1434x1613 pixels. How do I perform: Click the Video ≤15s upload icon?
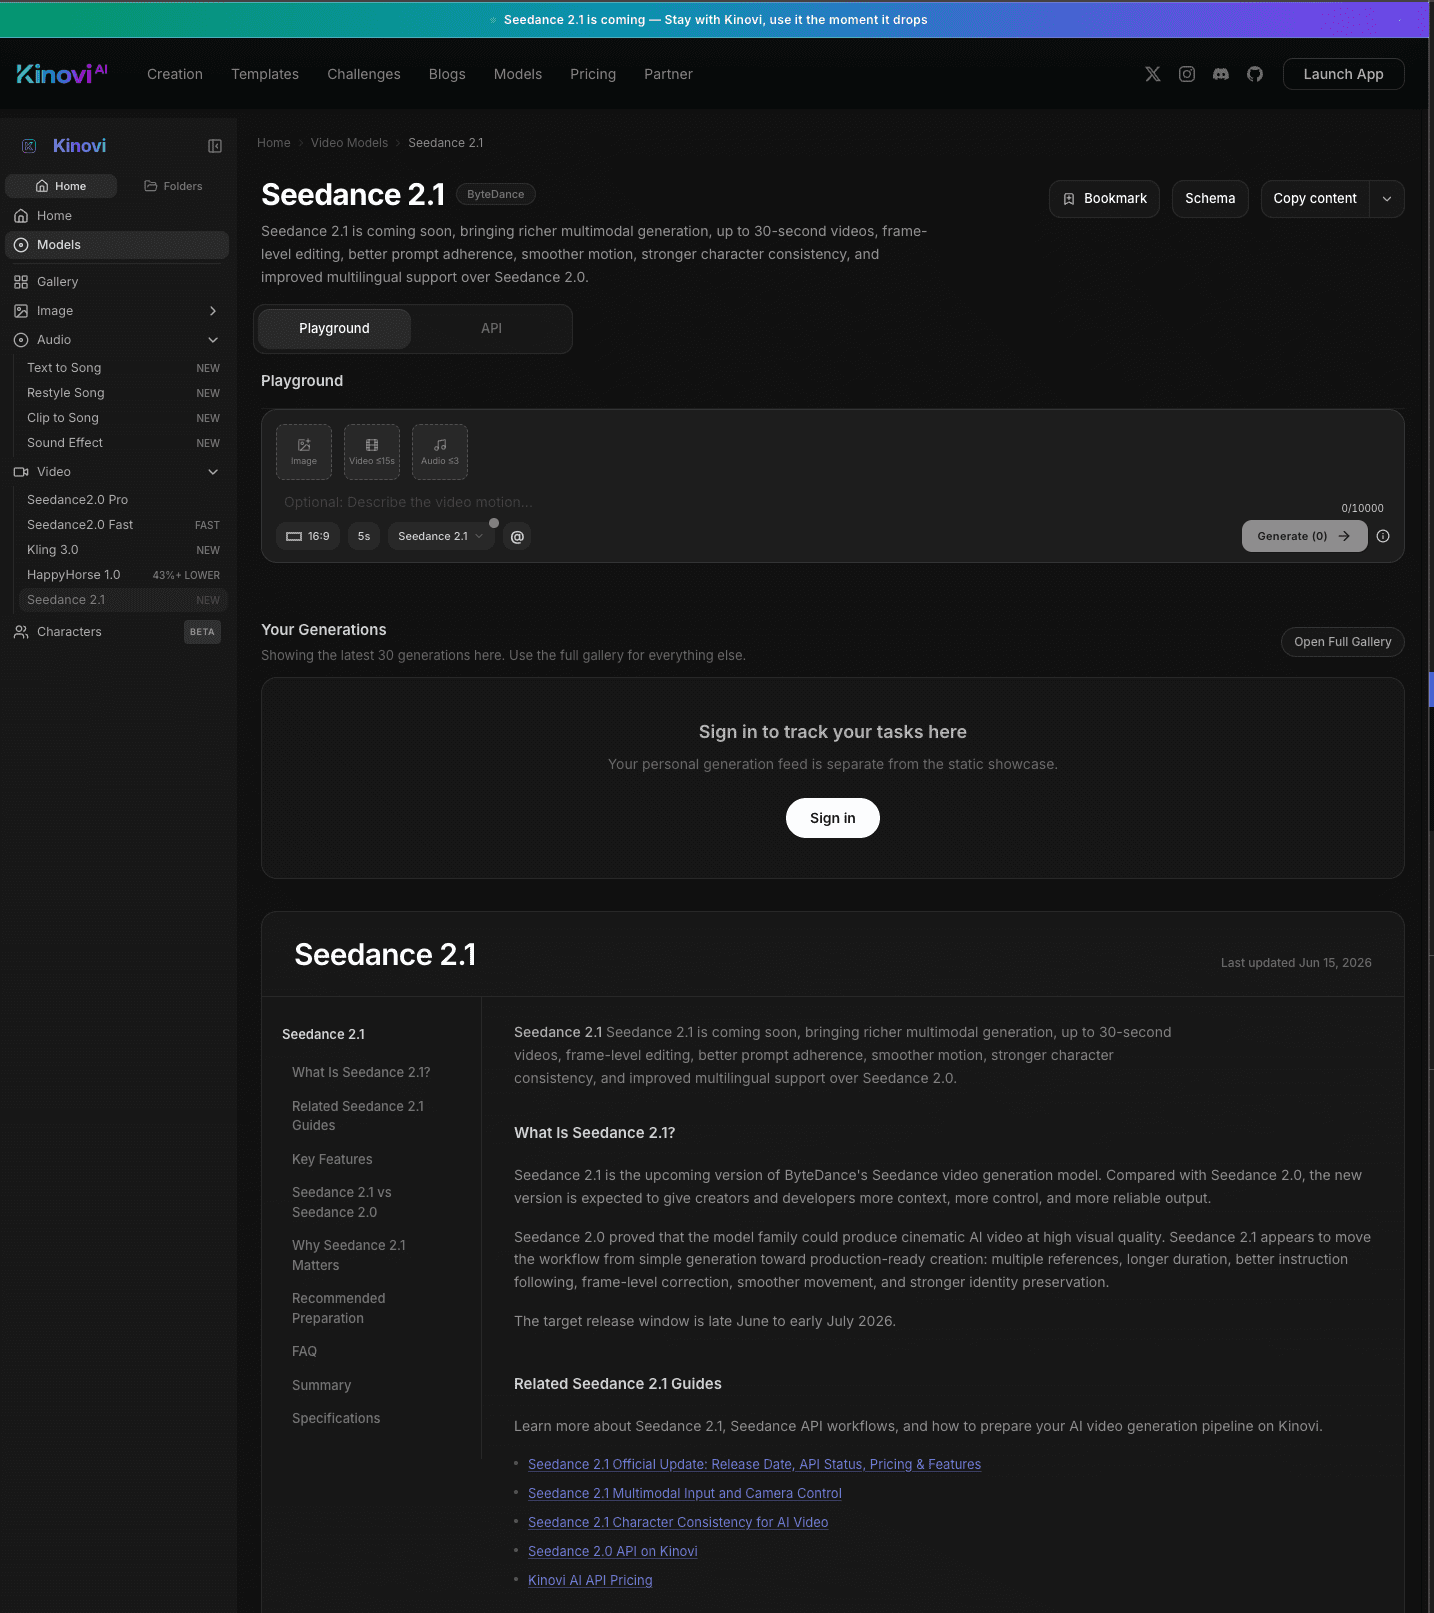click(372, 452)
